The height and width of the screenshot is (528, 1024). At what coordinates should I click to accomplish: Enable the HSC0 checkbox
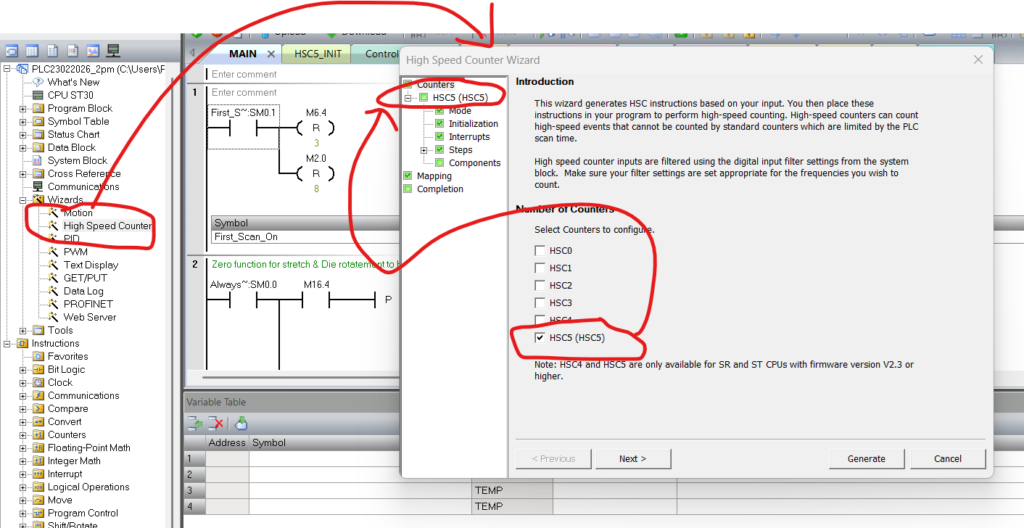pyautogui.click(x=540, y=251)
